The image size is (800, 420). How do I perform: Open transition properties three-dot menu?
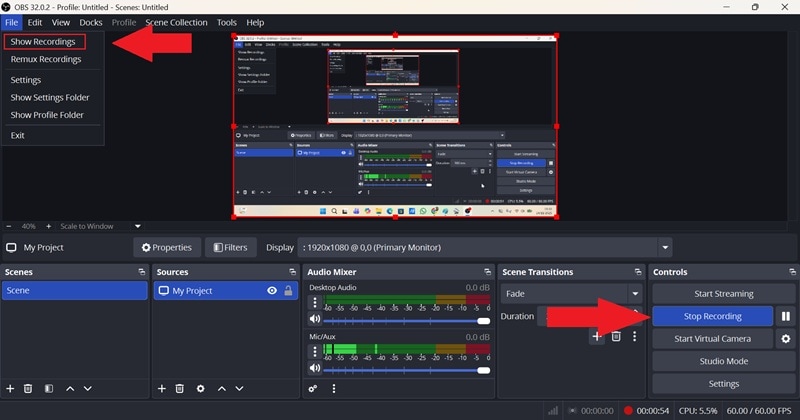(x=634, y=336)
